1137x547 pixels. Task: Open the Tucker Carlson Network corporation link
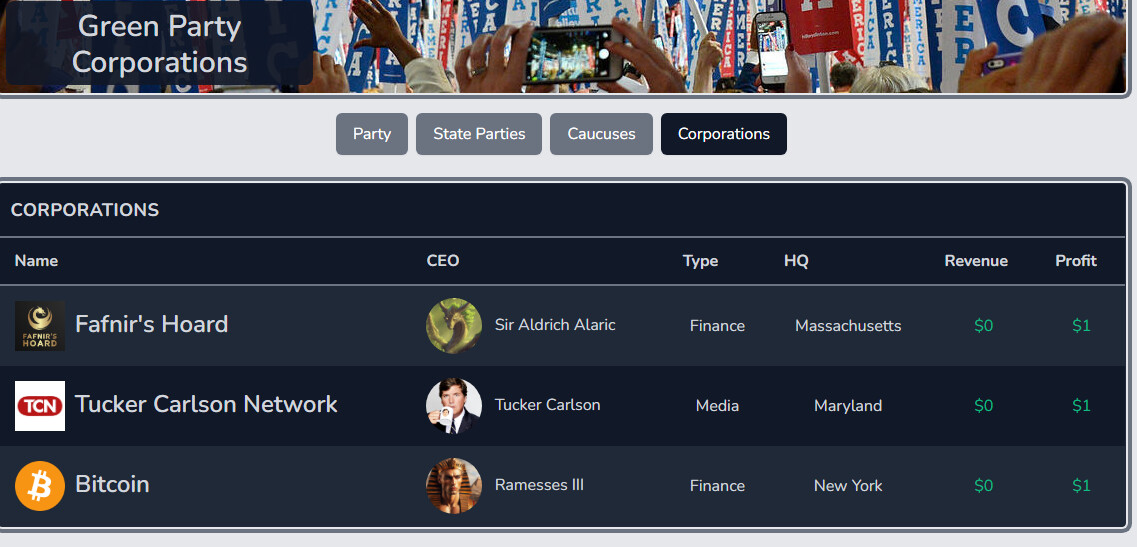pyautogui.click(x=206, y=404)
